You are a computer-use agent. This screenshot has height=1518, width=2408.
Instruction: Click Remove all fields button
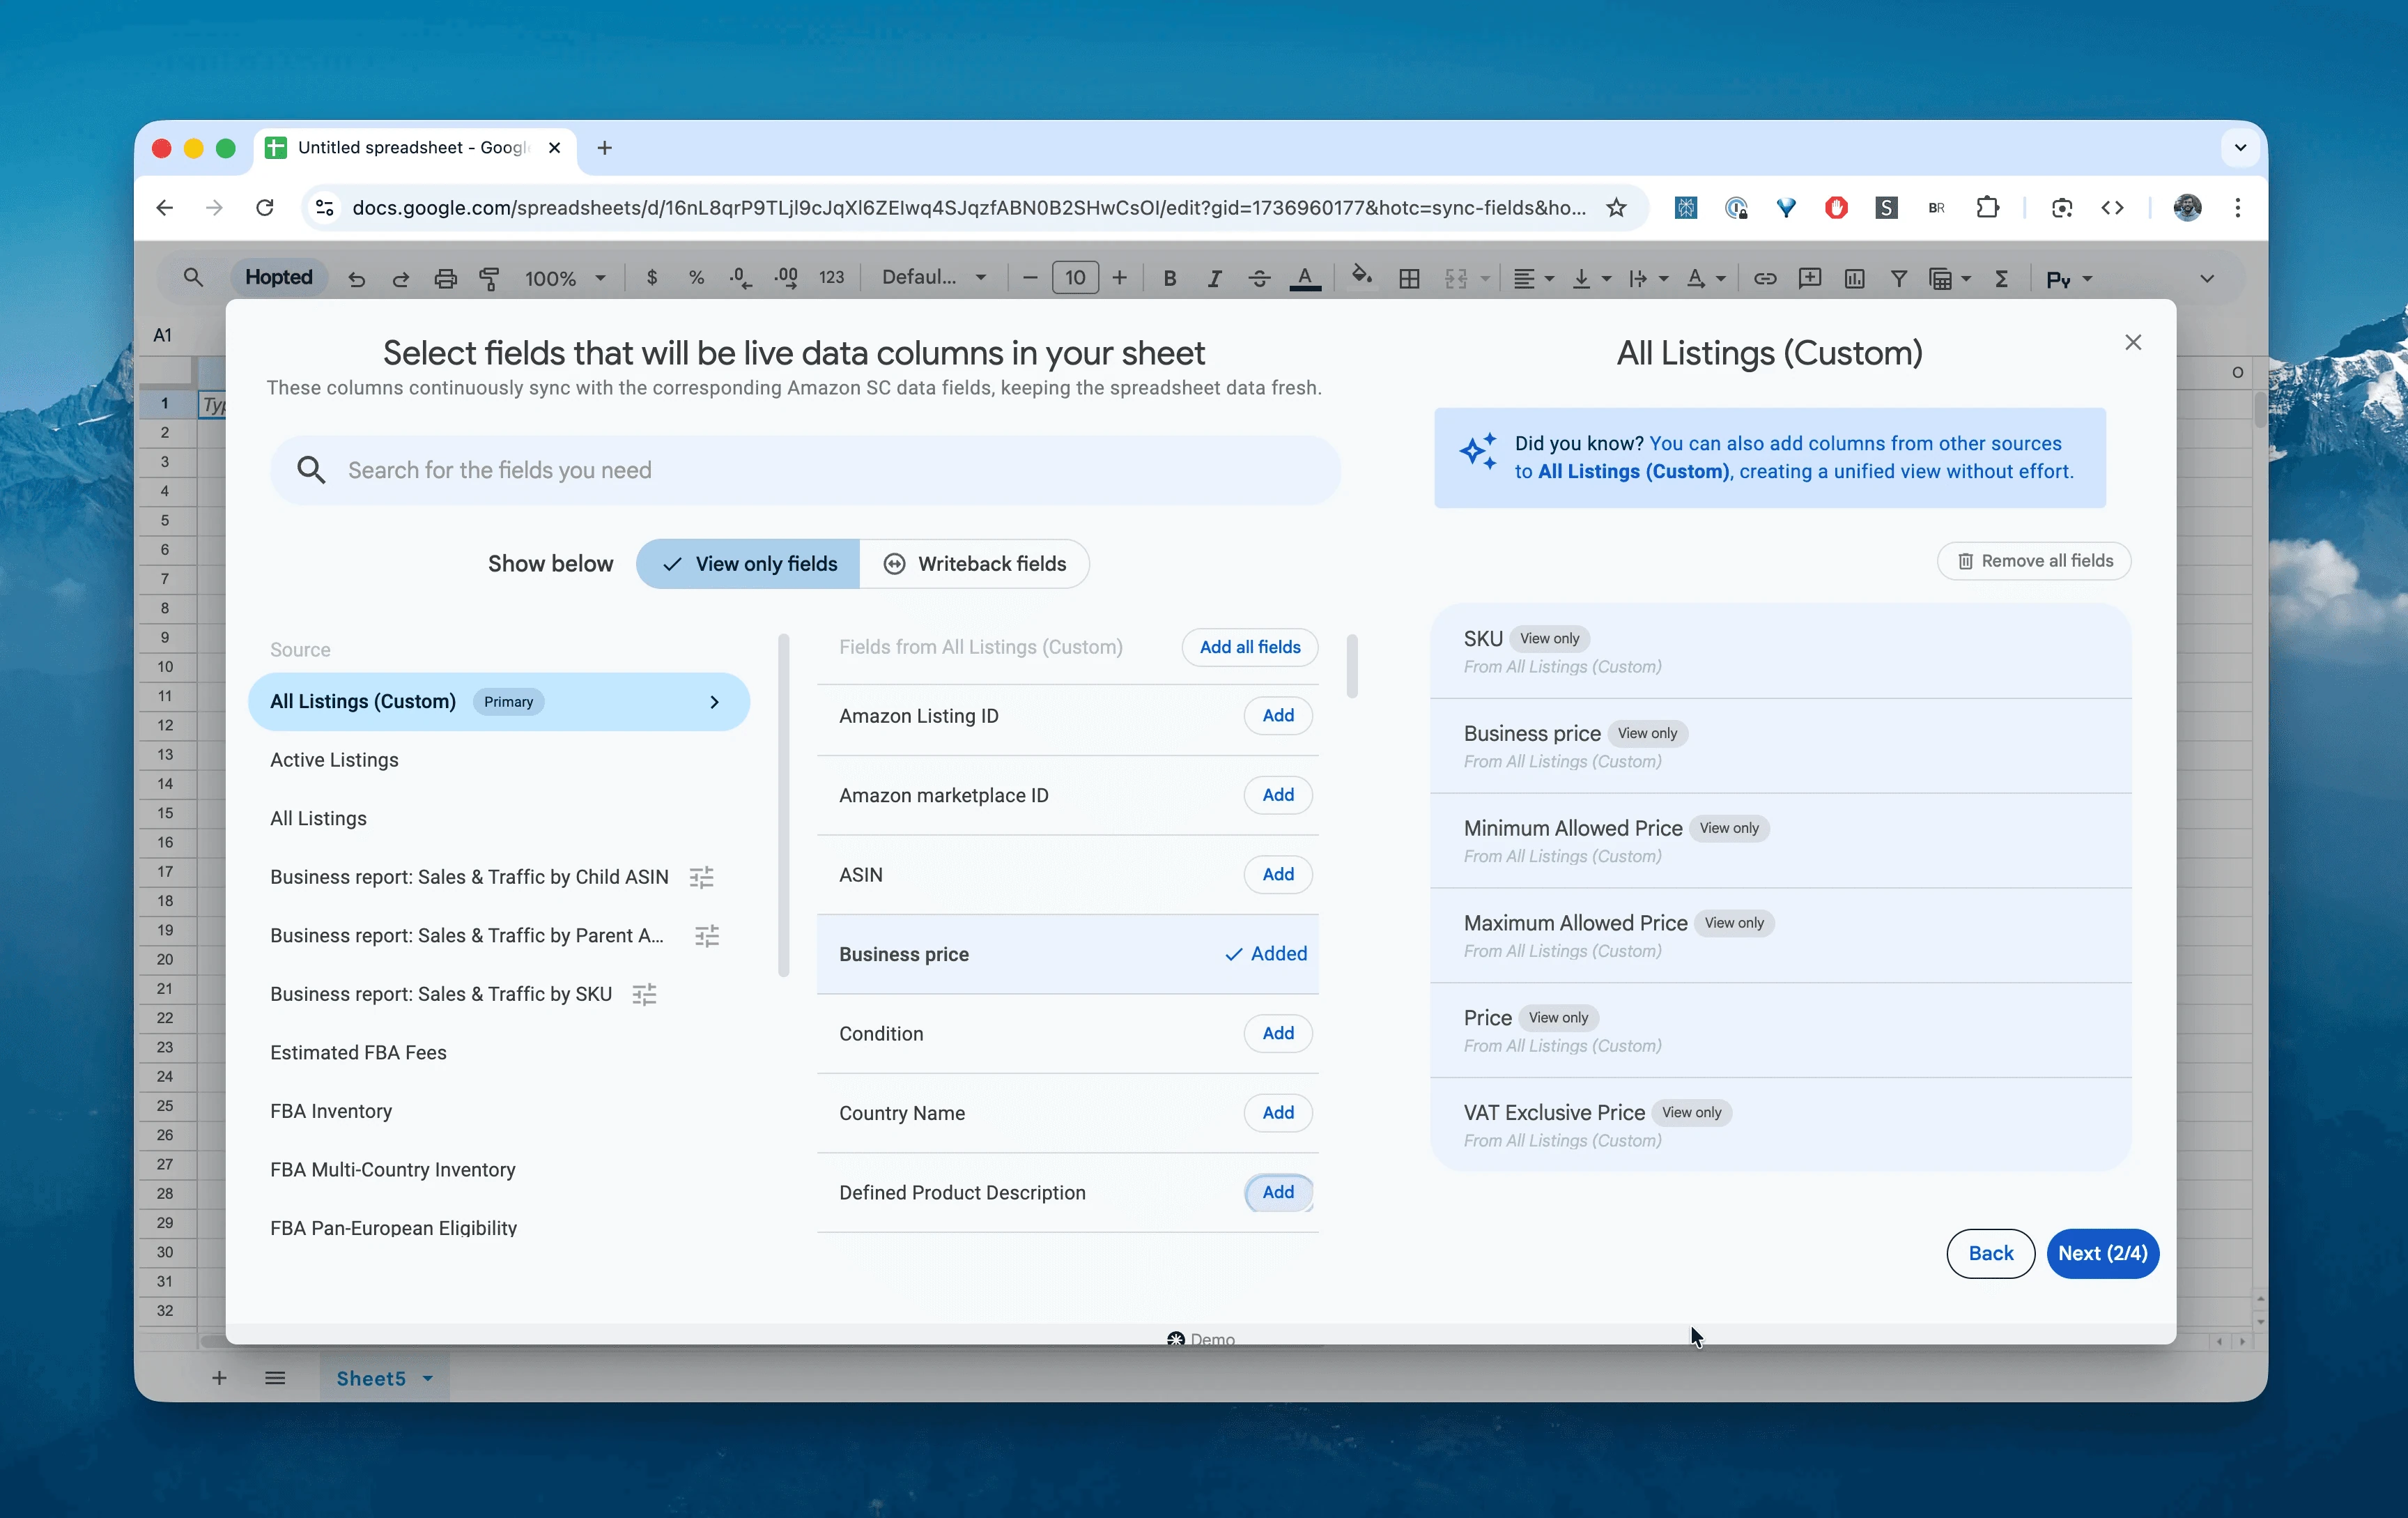point(2034,561)
